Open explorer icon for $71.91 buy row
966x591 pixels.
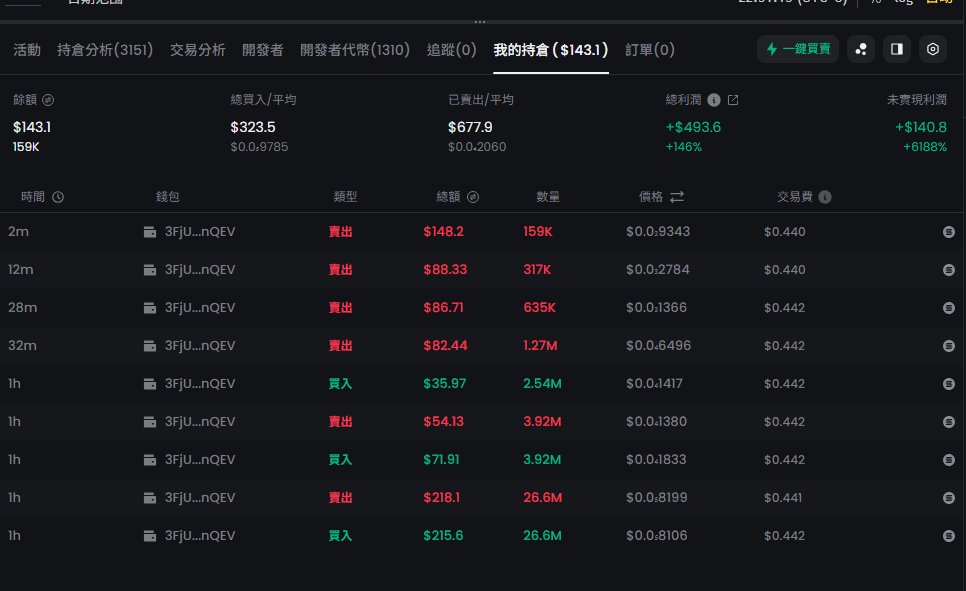[949, 460]
